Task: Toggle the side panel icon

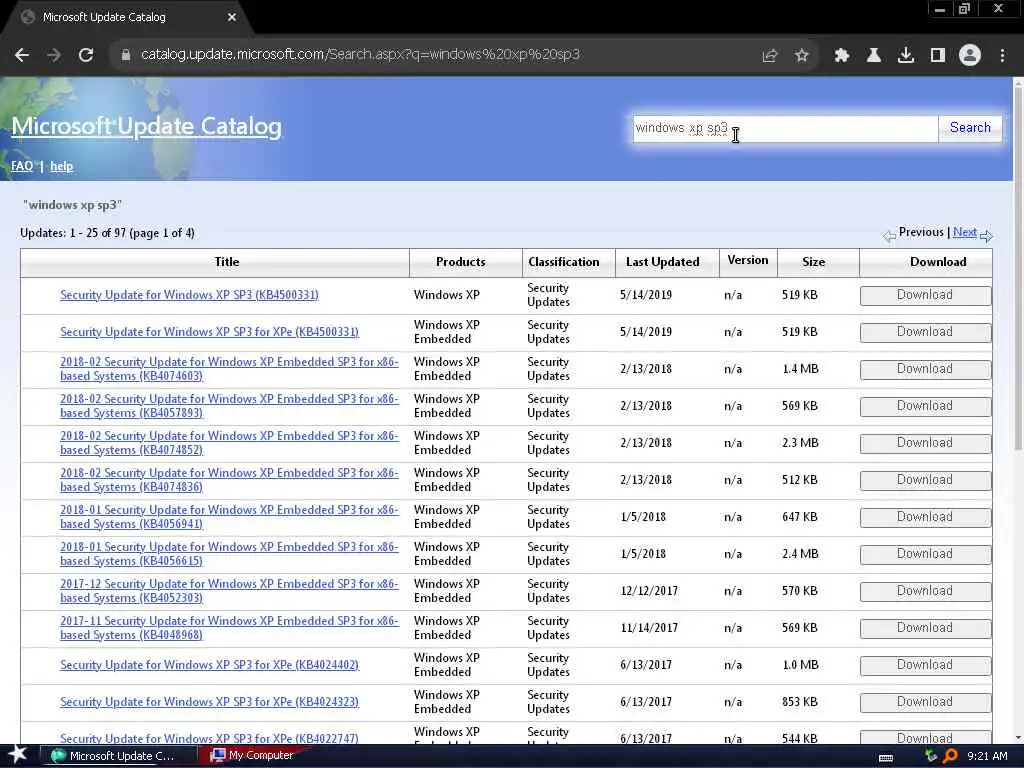Action: point(938,56)
